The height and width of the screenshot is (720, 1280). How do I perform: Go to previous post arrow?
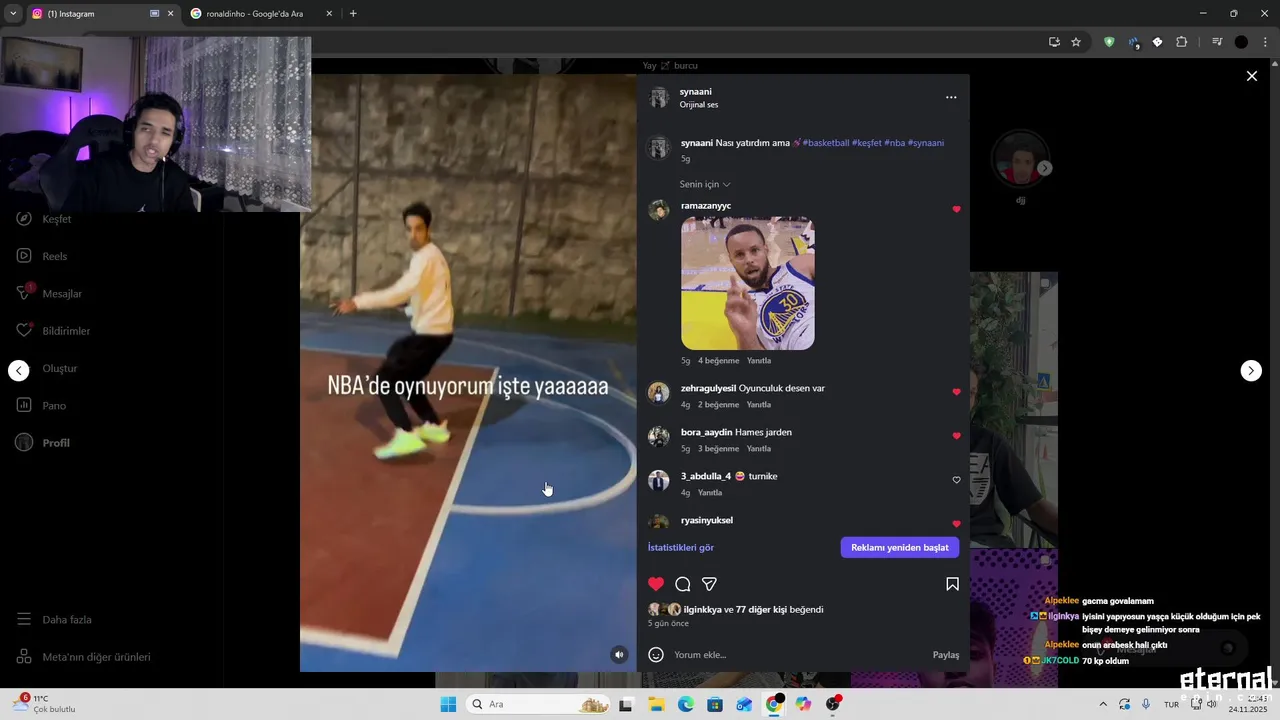(19, 371)
